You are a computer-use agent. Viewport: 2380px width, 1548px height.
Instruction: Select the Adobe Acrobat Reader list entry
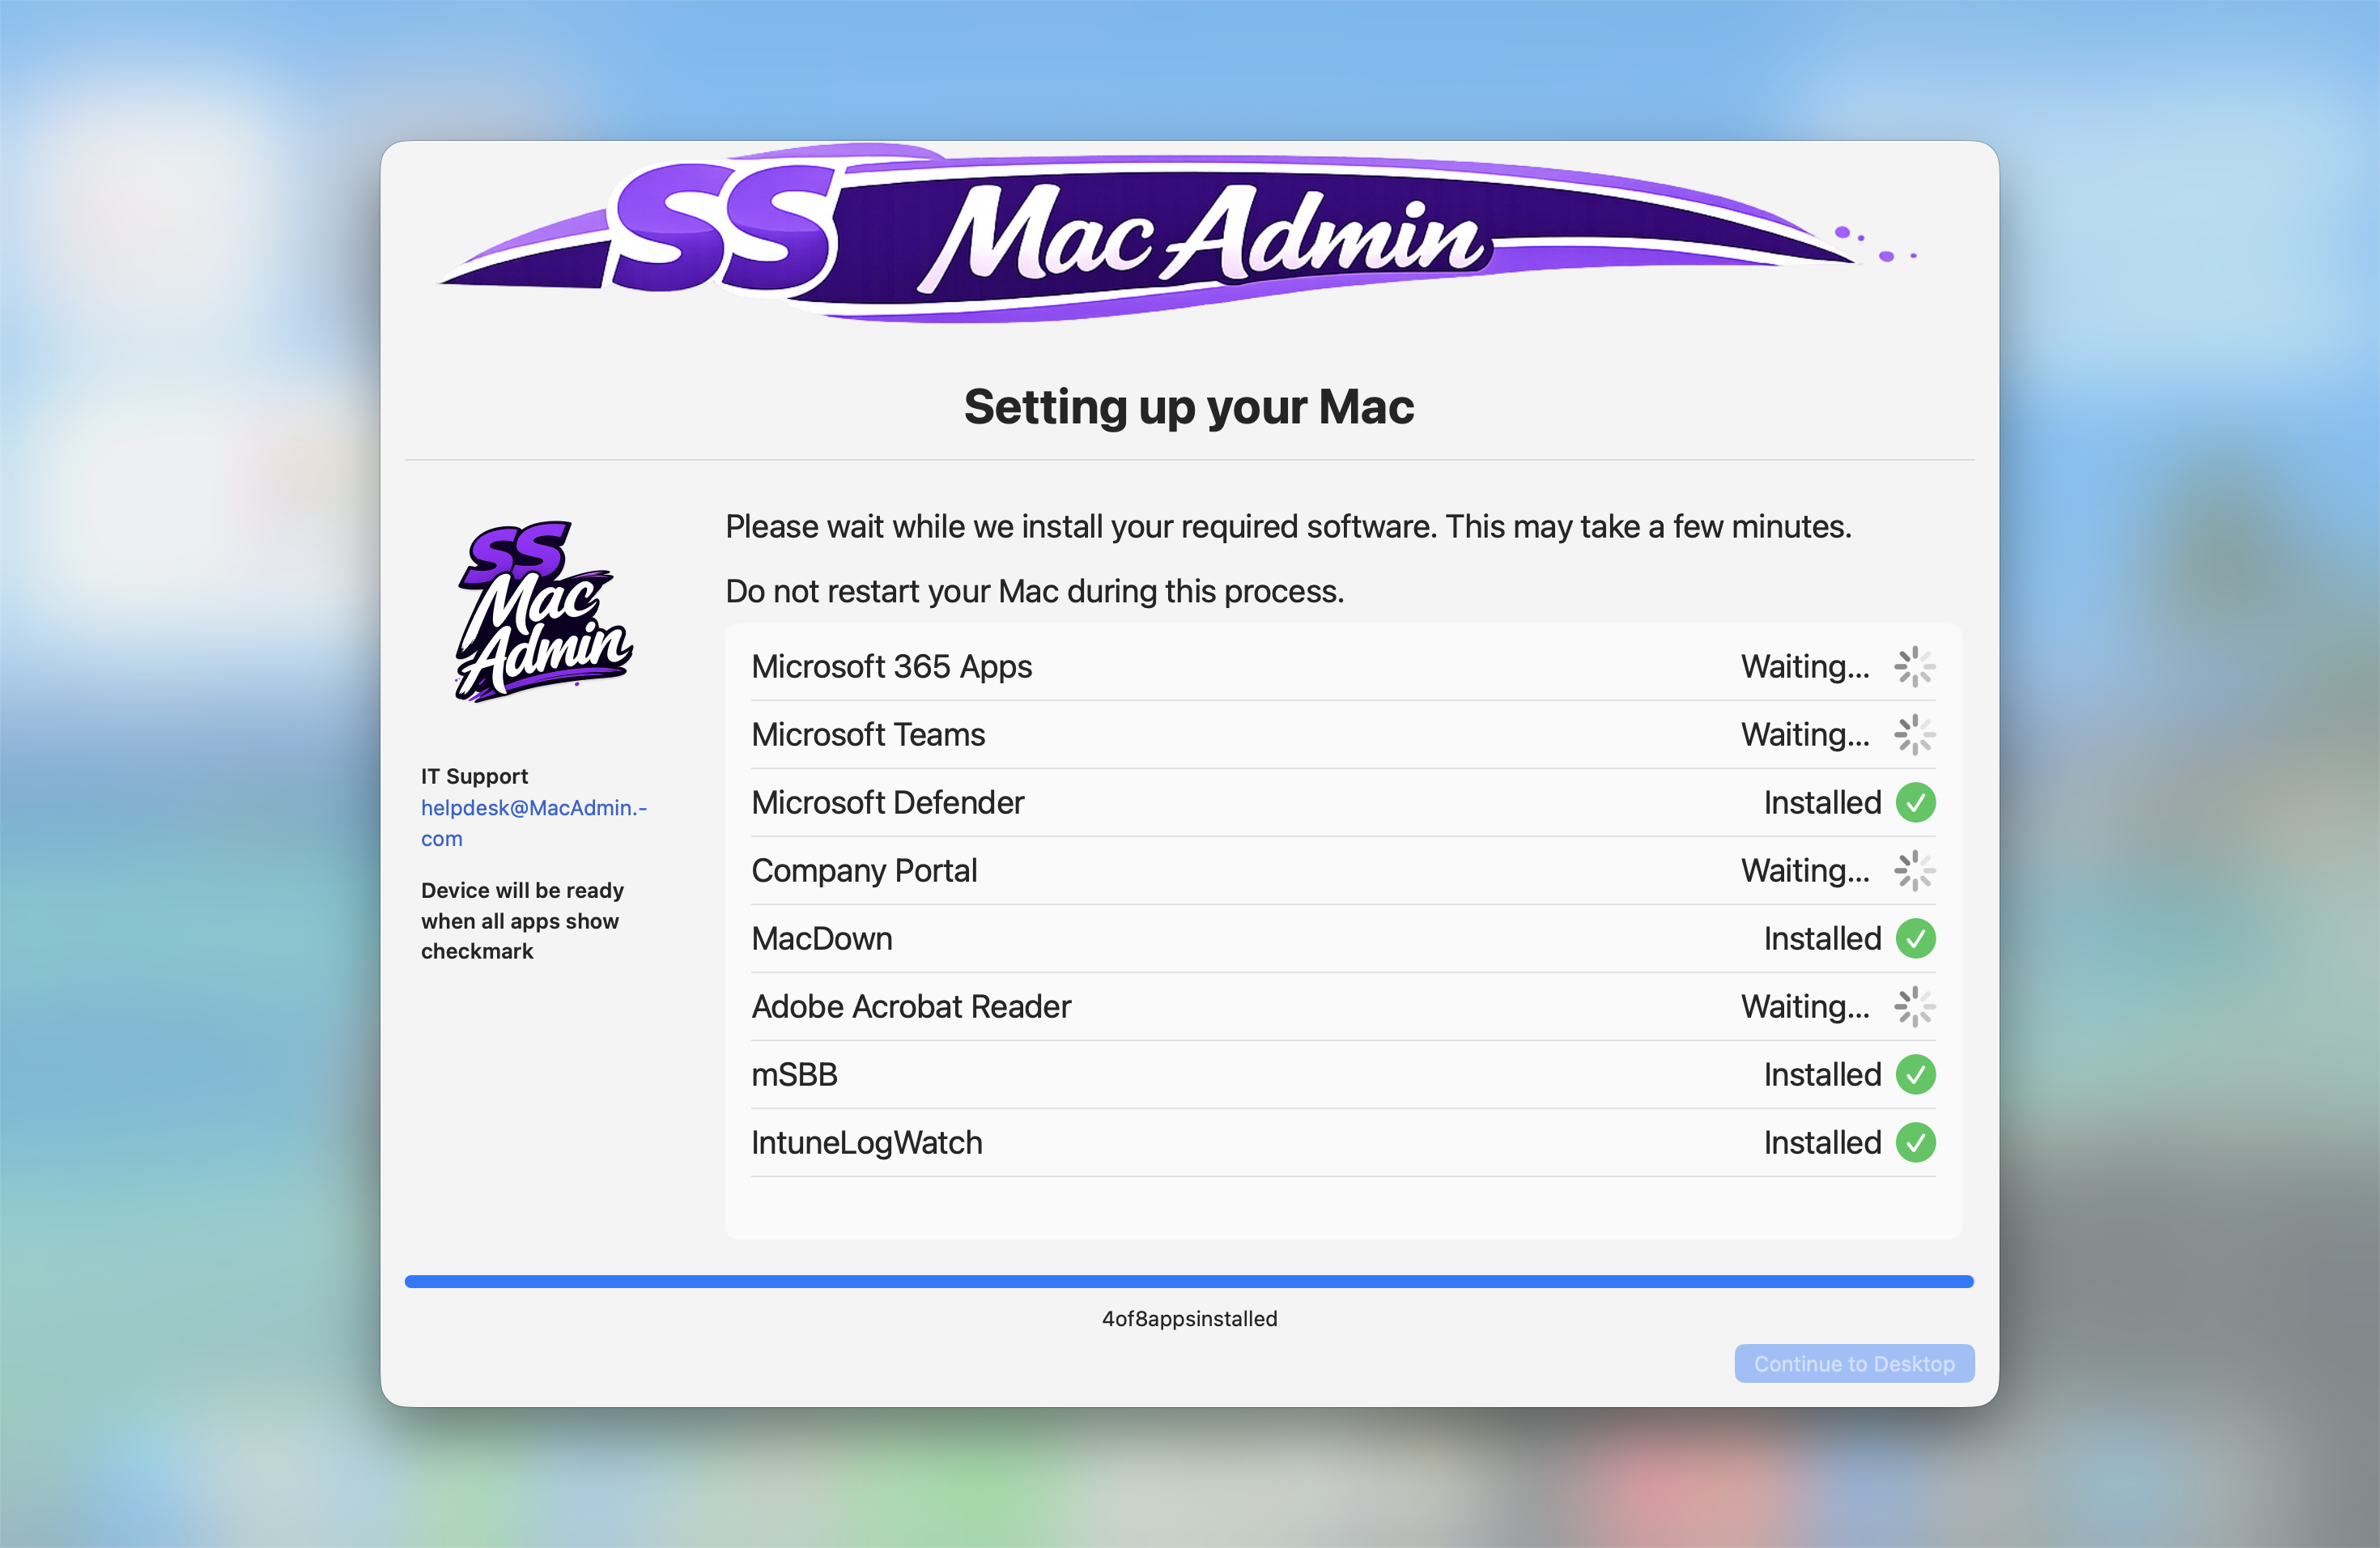[910, 1006]
